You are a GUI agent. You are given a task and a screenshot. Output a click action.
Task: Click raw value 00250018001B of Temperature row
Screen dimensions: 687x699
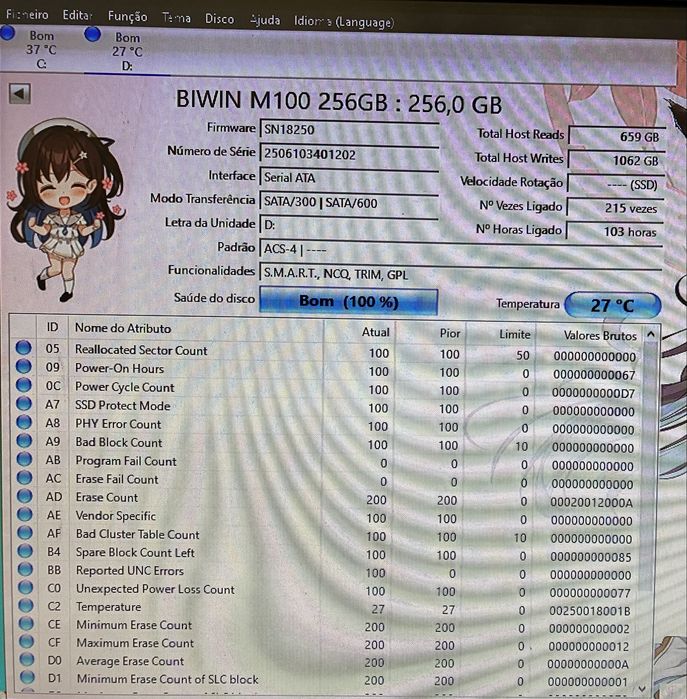pyautogui.click(x=589, y=611)
